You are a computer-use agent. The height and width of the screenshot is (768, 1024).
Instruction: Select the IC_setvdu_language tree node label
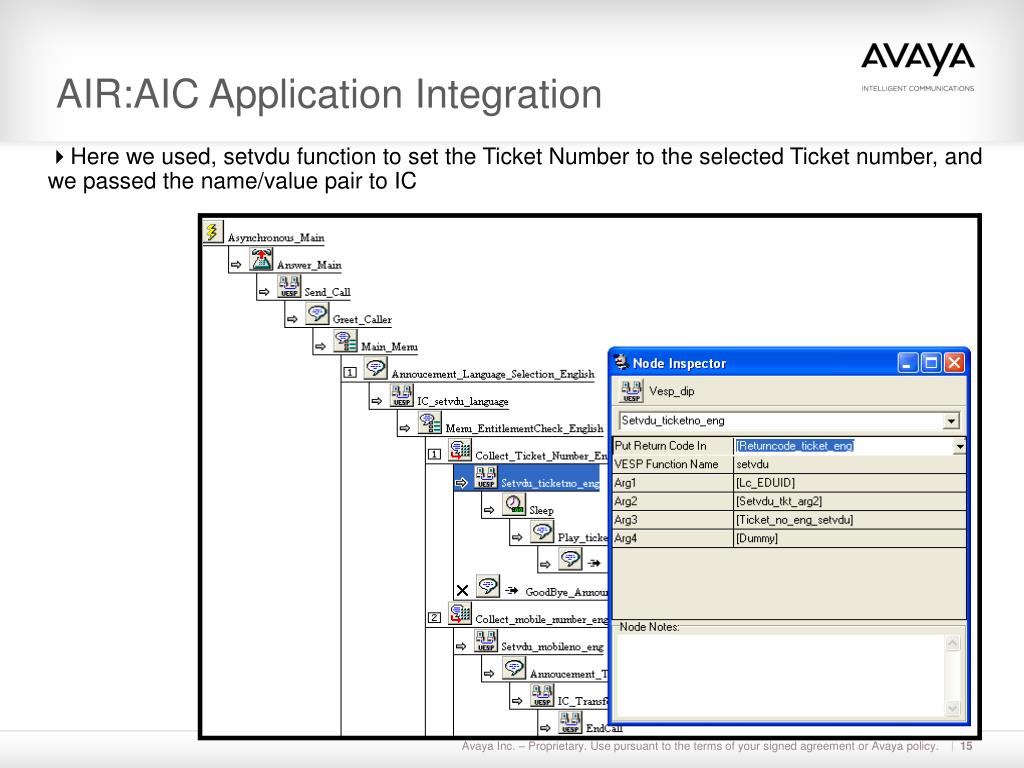[x=462, y=402]
